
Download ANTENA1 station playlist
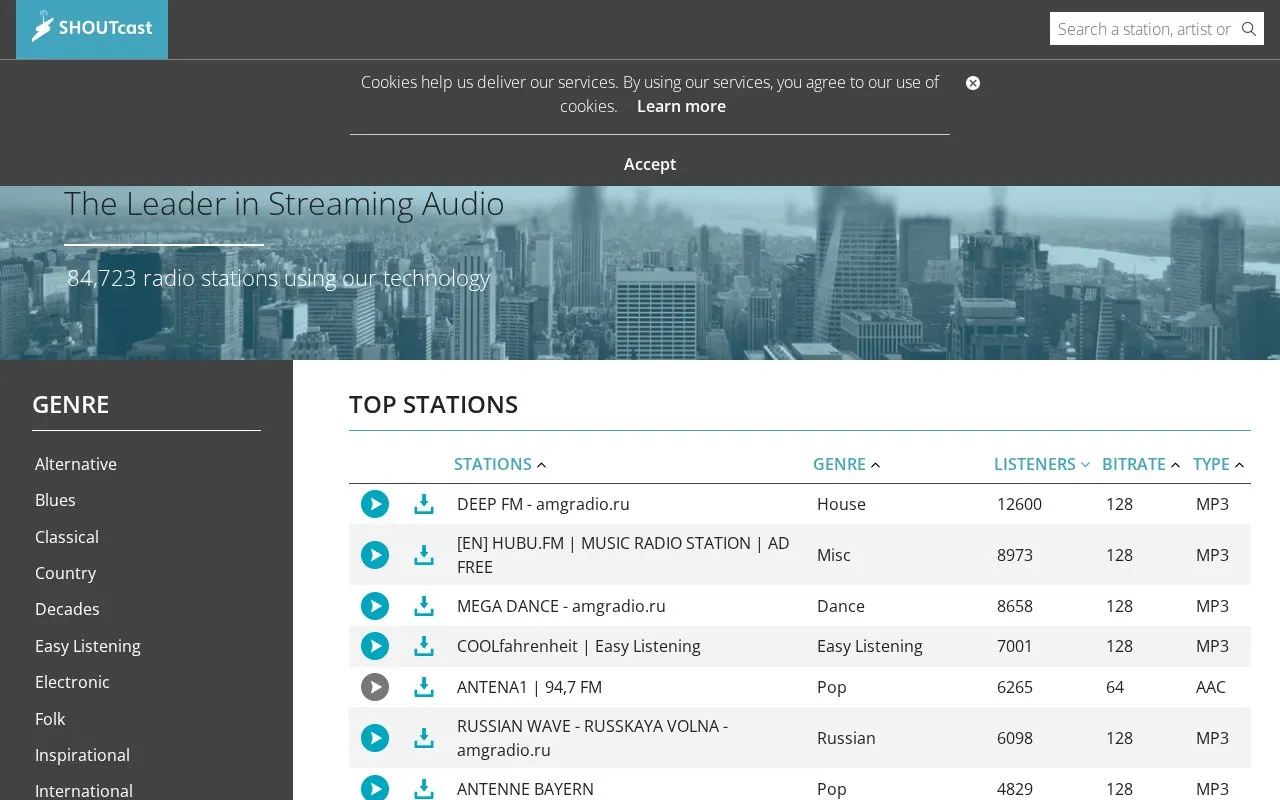(x=424, y=687)
